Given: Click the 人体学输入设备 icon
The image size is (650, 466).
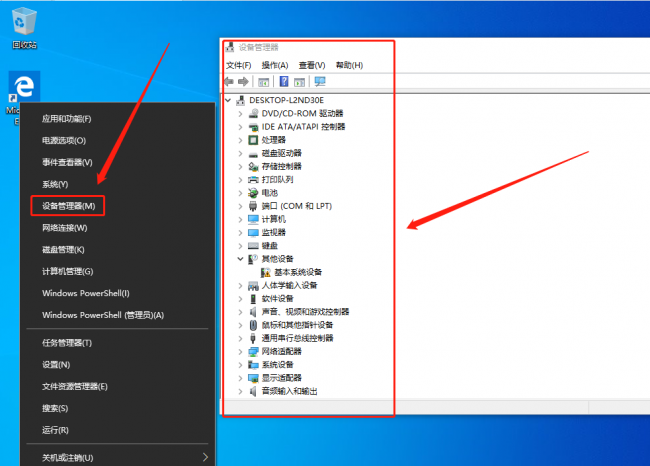Looking at the screenshot, I should pos(253,286).
